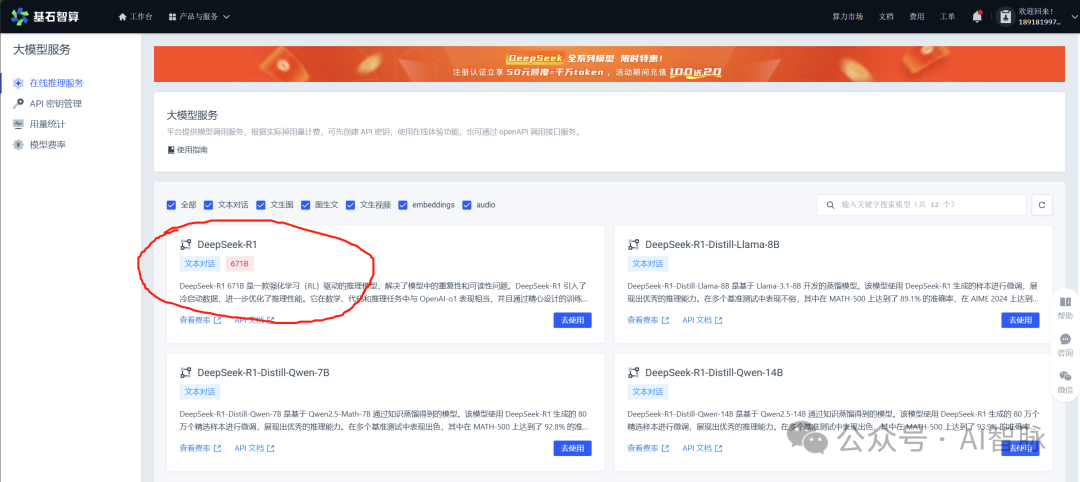Click the API key sidebar icon
The image size is (1080, 482).
19,103
